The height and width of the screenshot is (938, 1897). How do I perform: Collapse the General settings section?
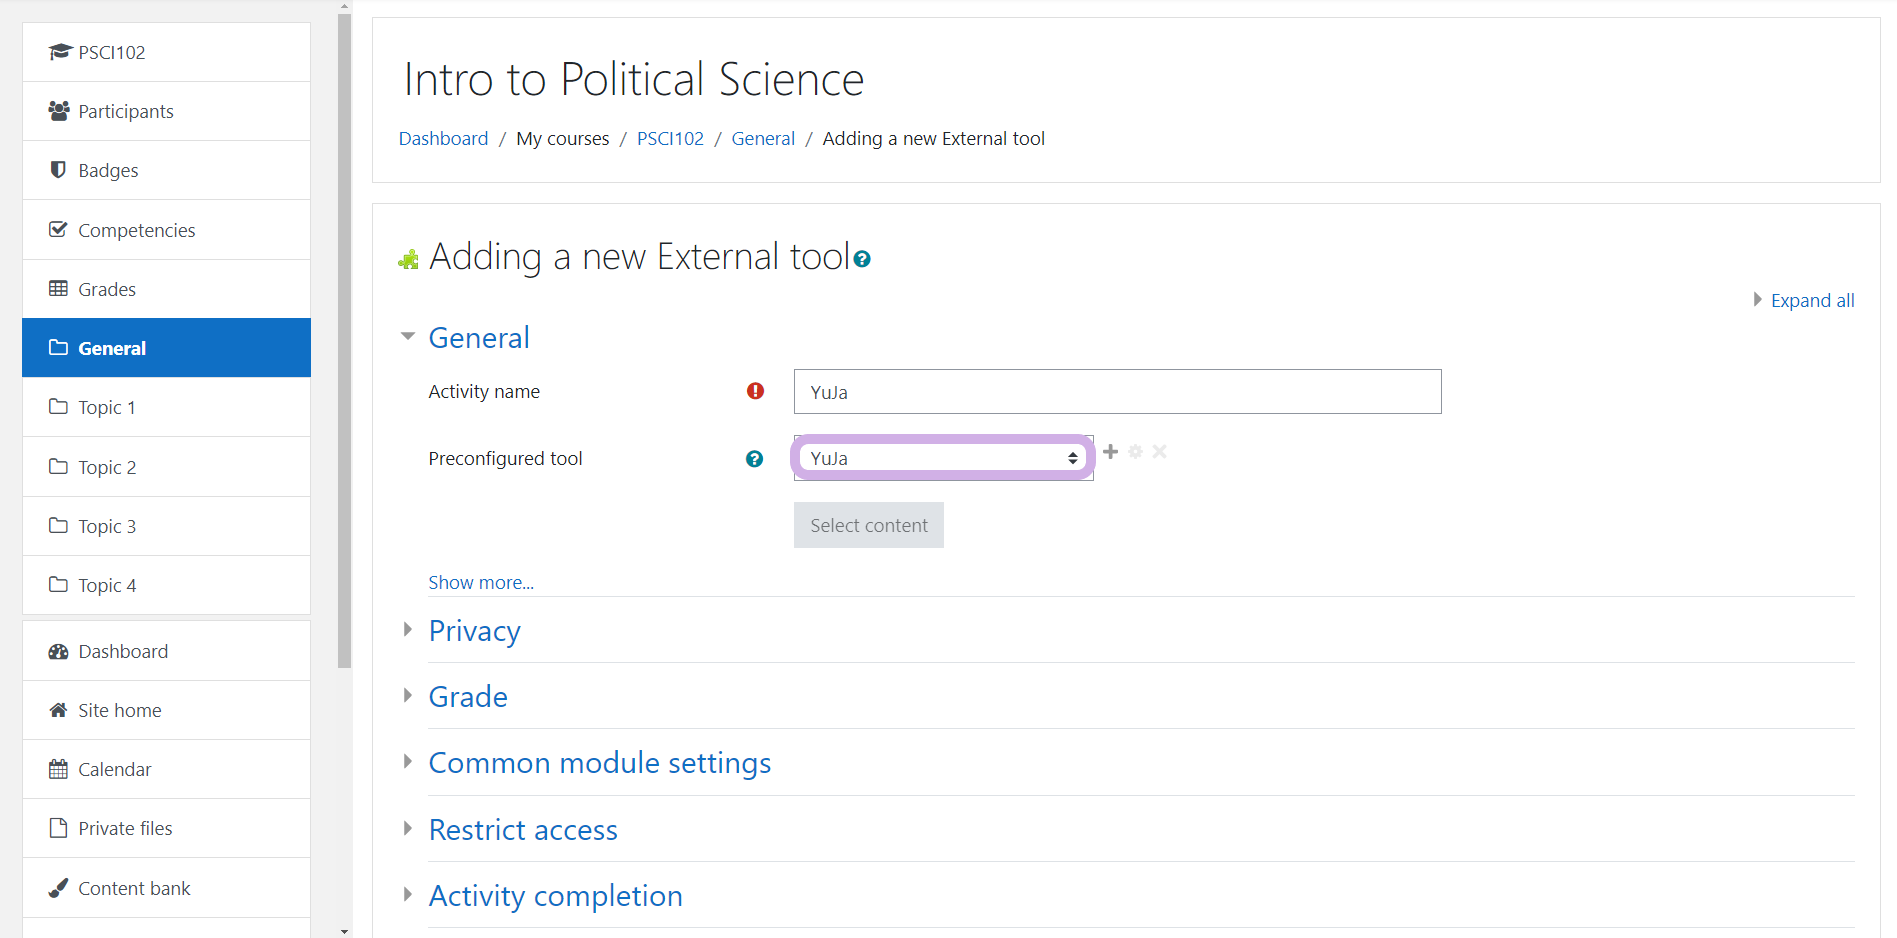pos(478,338)
